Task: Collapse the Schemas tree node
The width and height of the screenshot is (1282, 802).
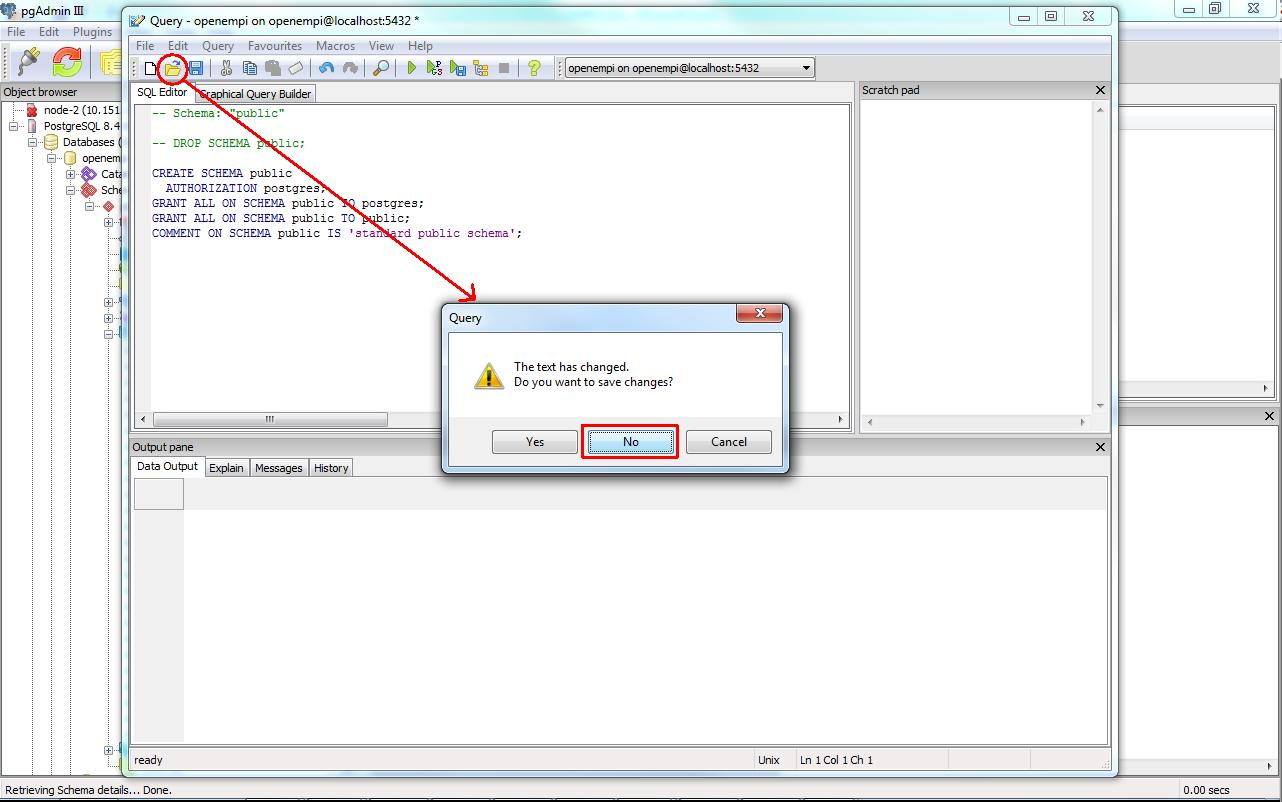Action: coord(71,190)
